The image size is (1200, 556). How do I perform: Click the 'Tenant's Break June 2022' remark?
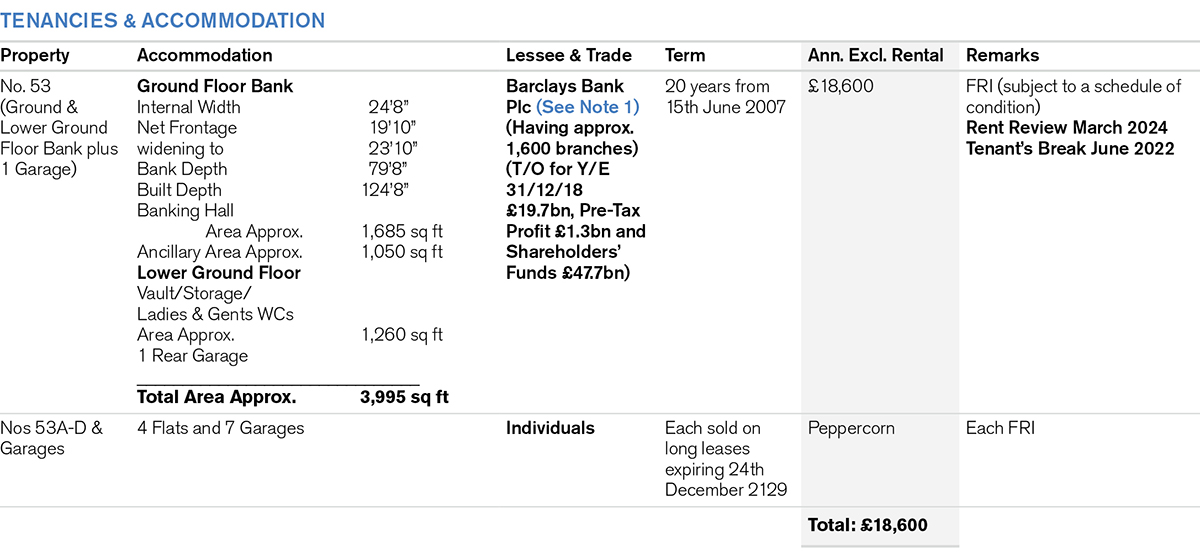point(1070,149)
